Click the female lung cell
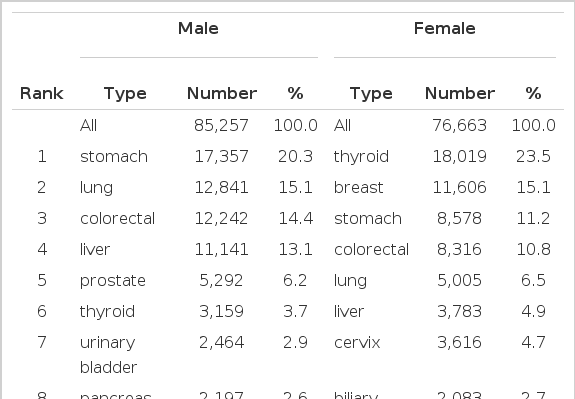 [350, 281]
